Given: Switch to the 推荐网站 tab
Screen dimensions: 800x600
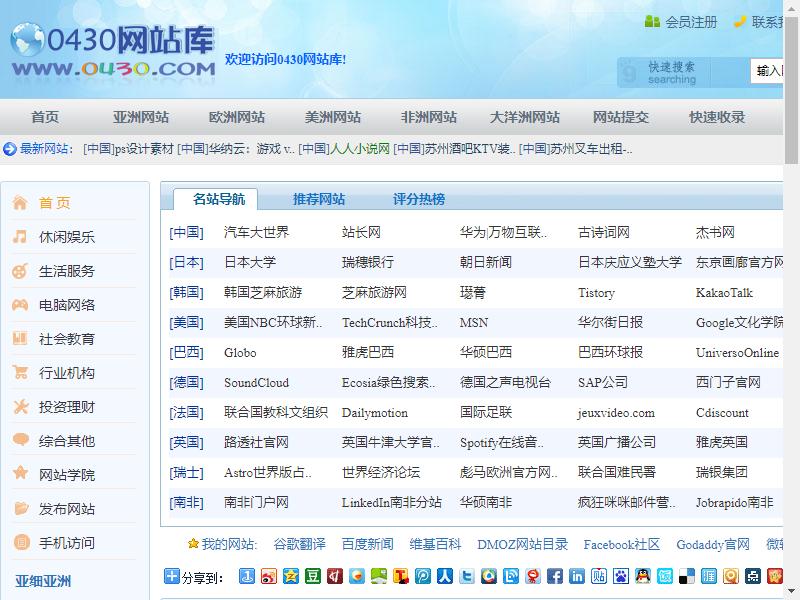Looking at the screenshot, I should 319,199.
